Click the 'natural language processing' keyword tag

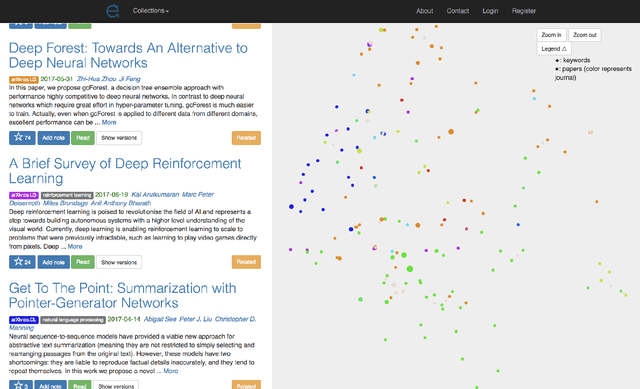pyautogui.click(x=73, y=320)
